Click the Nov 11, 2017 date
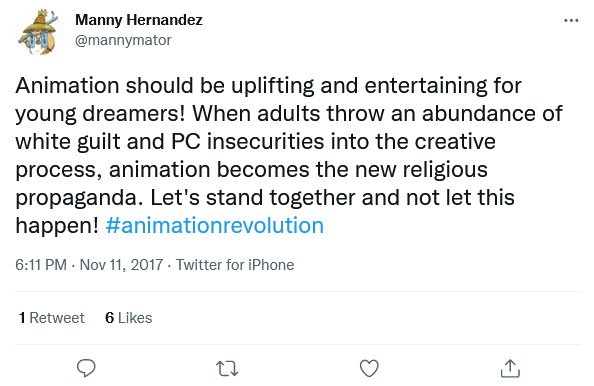The image size is (594, 386). [121, 264]
